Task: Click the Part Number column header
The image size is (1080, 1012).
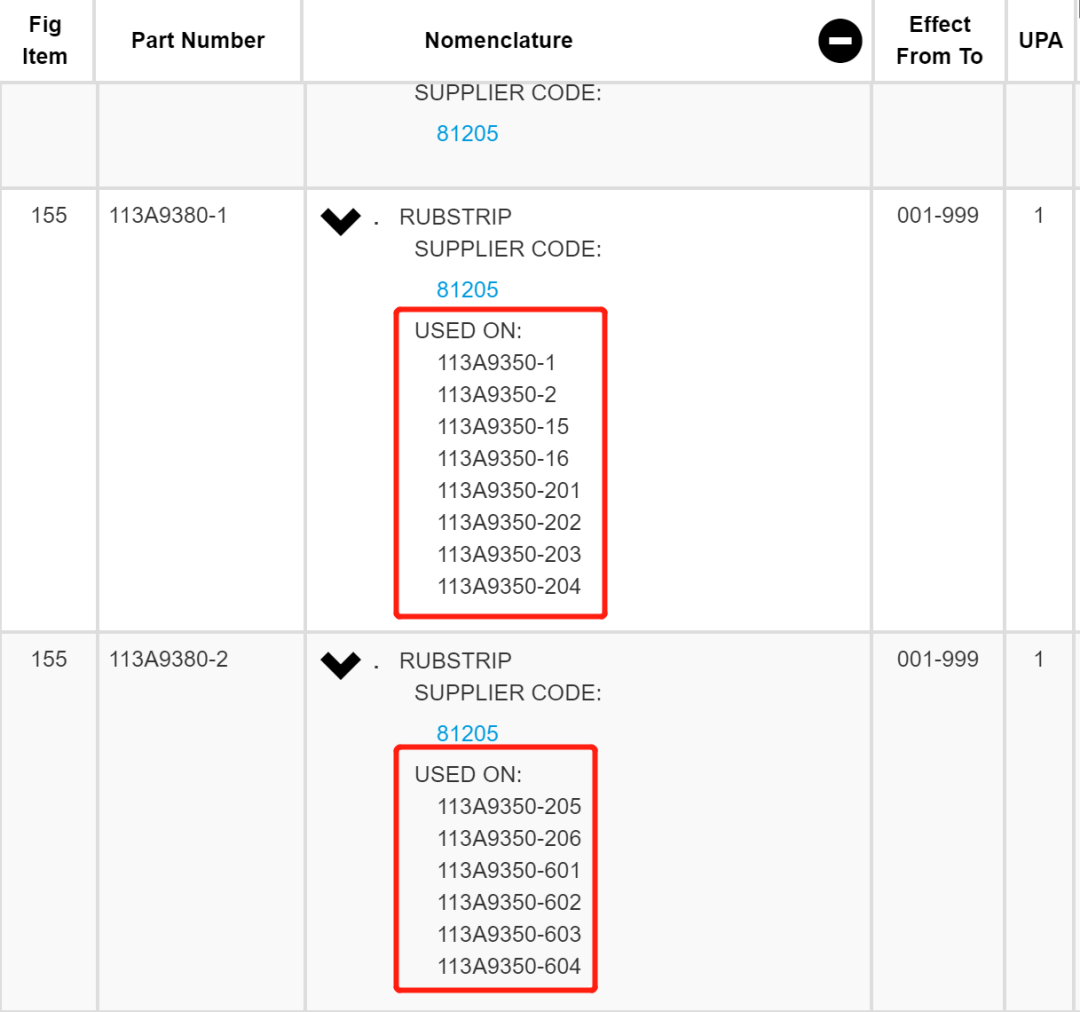Action: pos(198,41)
